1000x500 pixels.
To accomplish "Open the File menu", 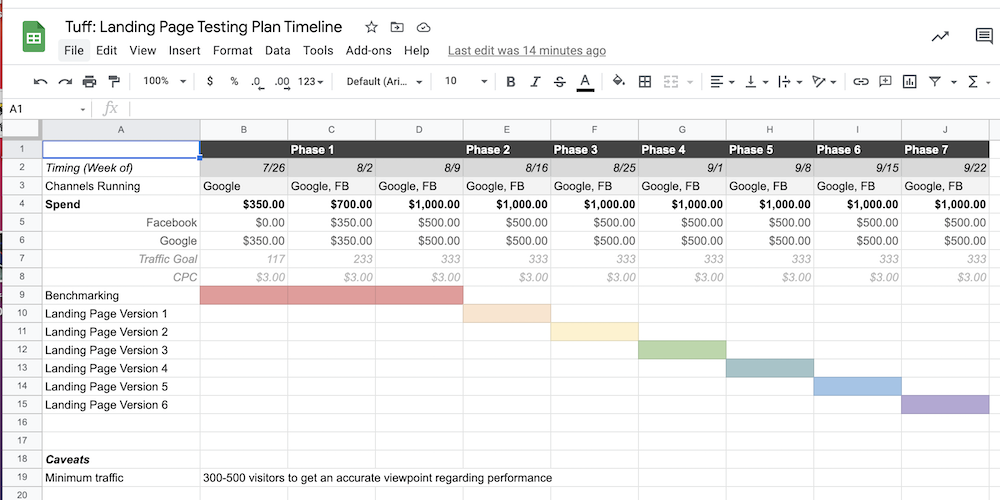I will coord(74,50).
